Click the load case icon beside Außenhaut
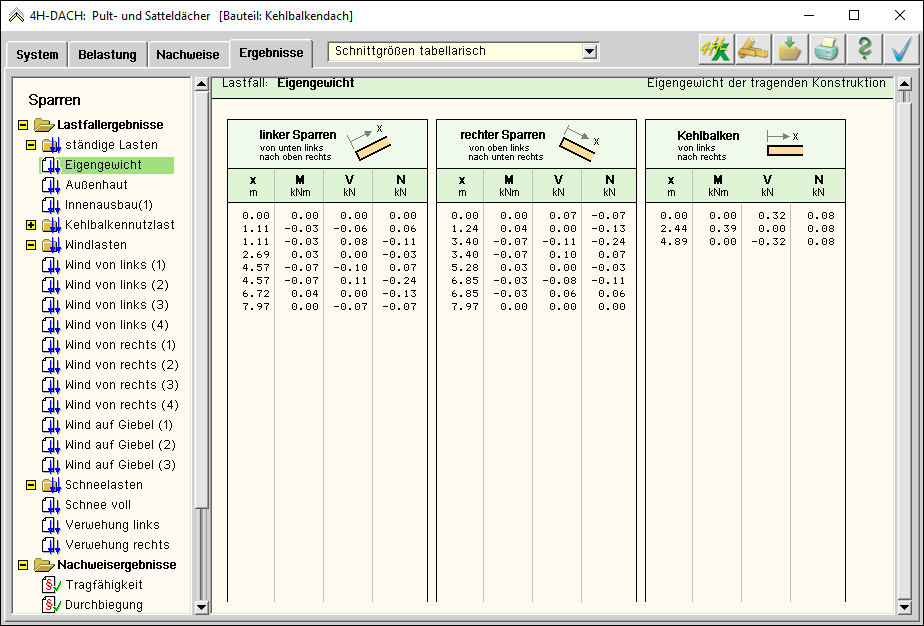 pos(51,185)
